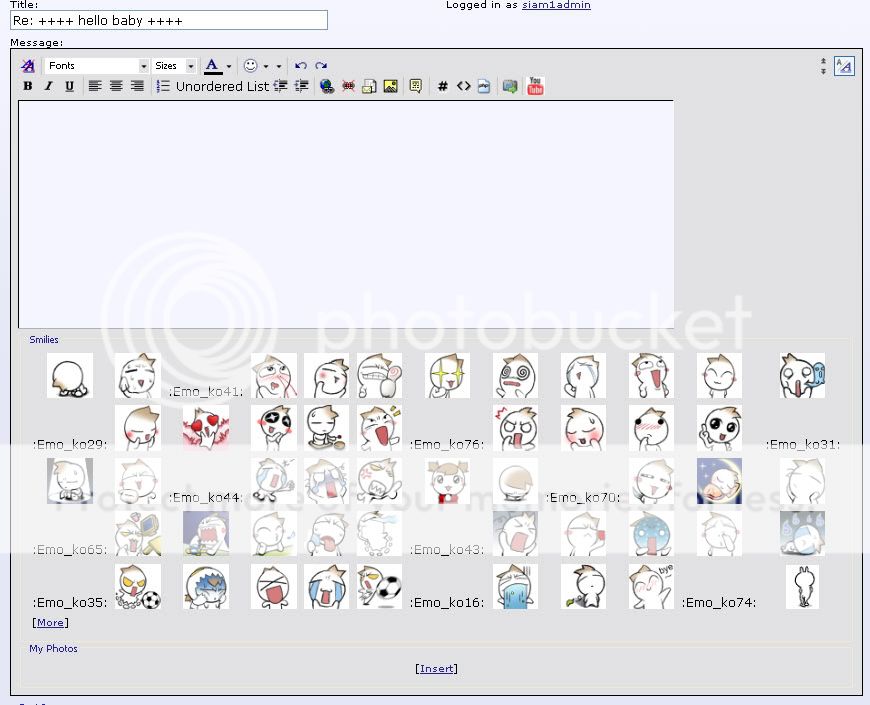Toggle italic formatting

[48, 87]
